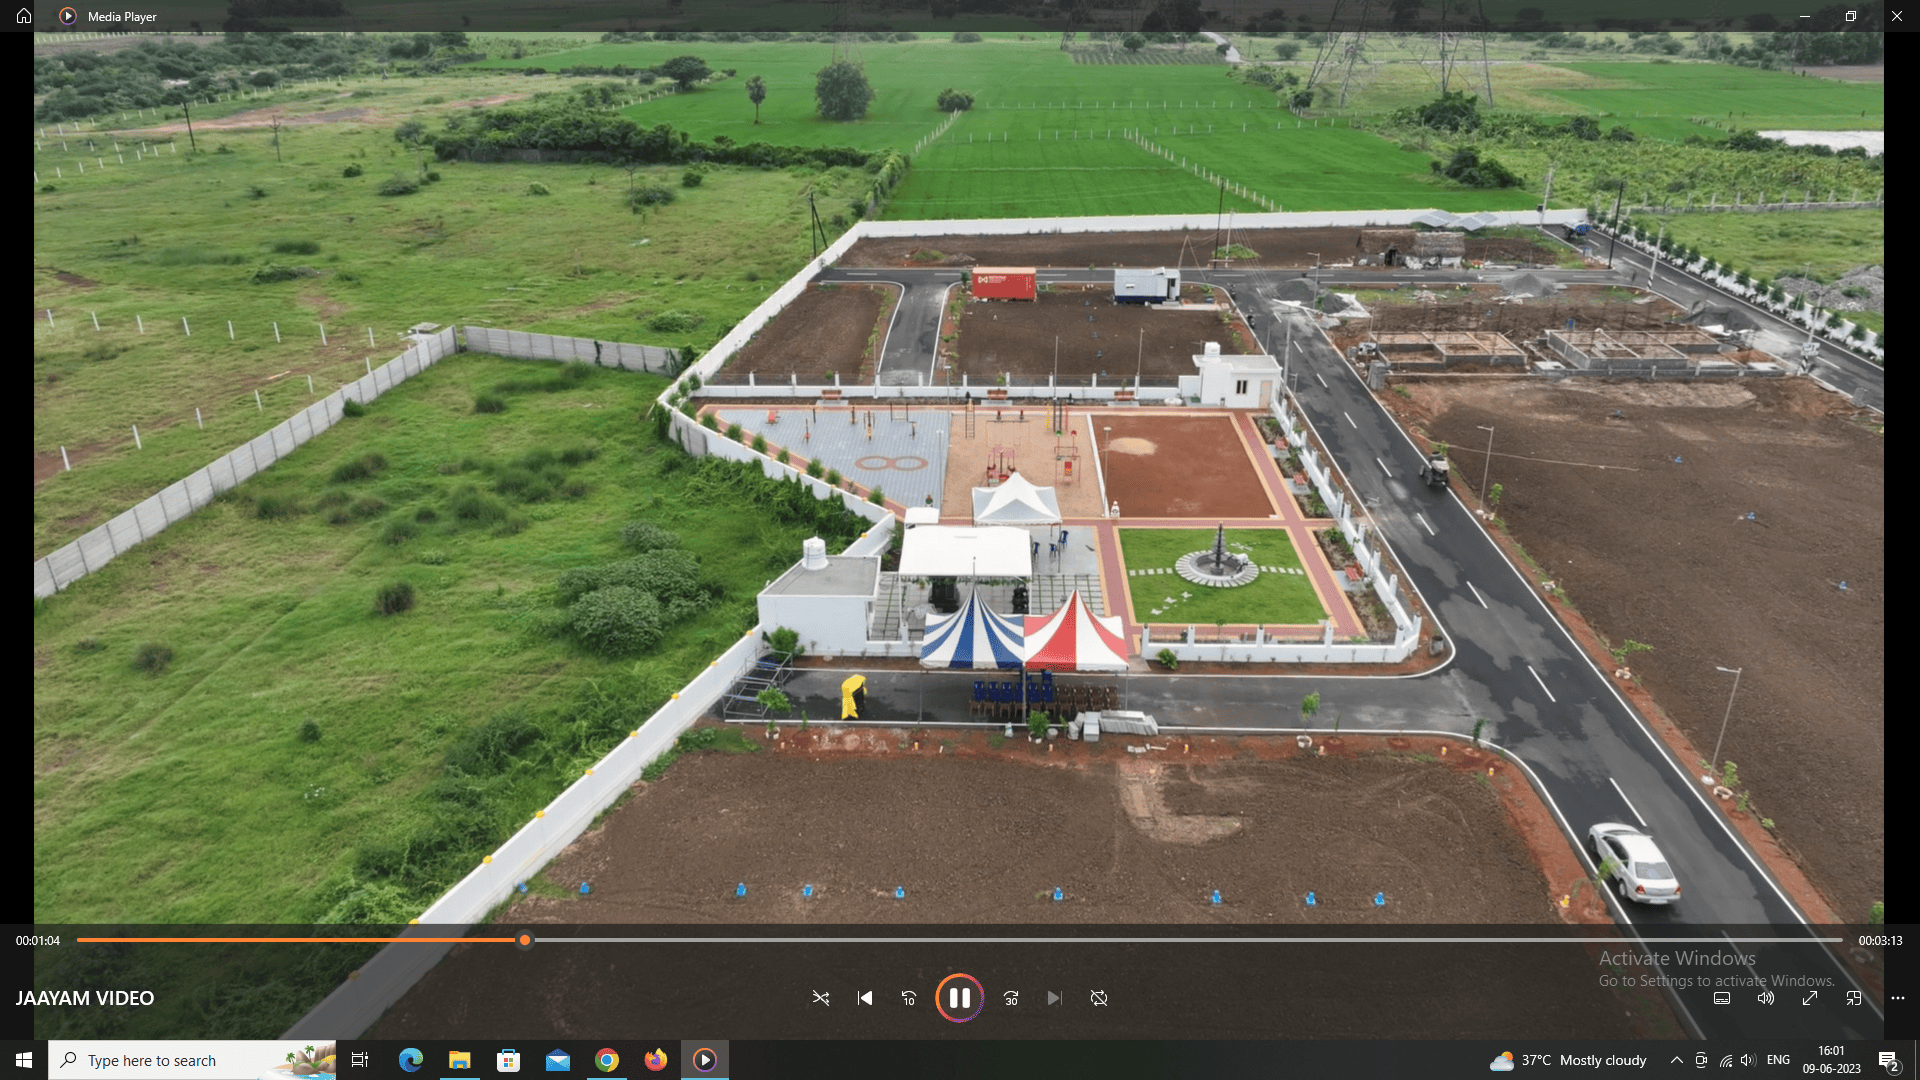Click the total duration 00:03:13
The width and height of the screenshot is (1920, 1080).
pyautogui.click(x=1881, y=941)
